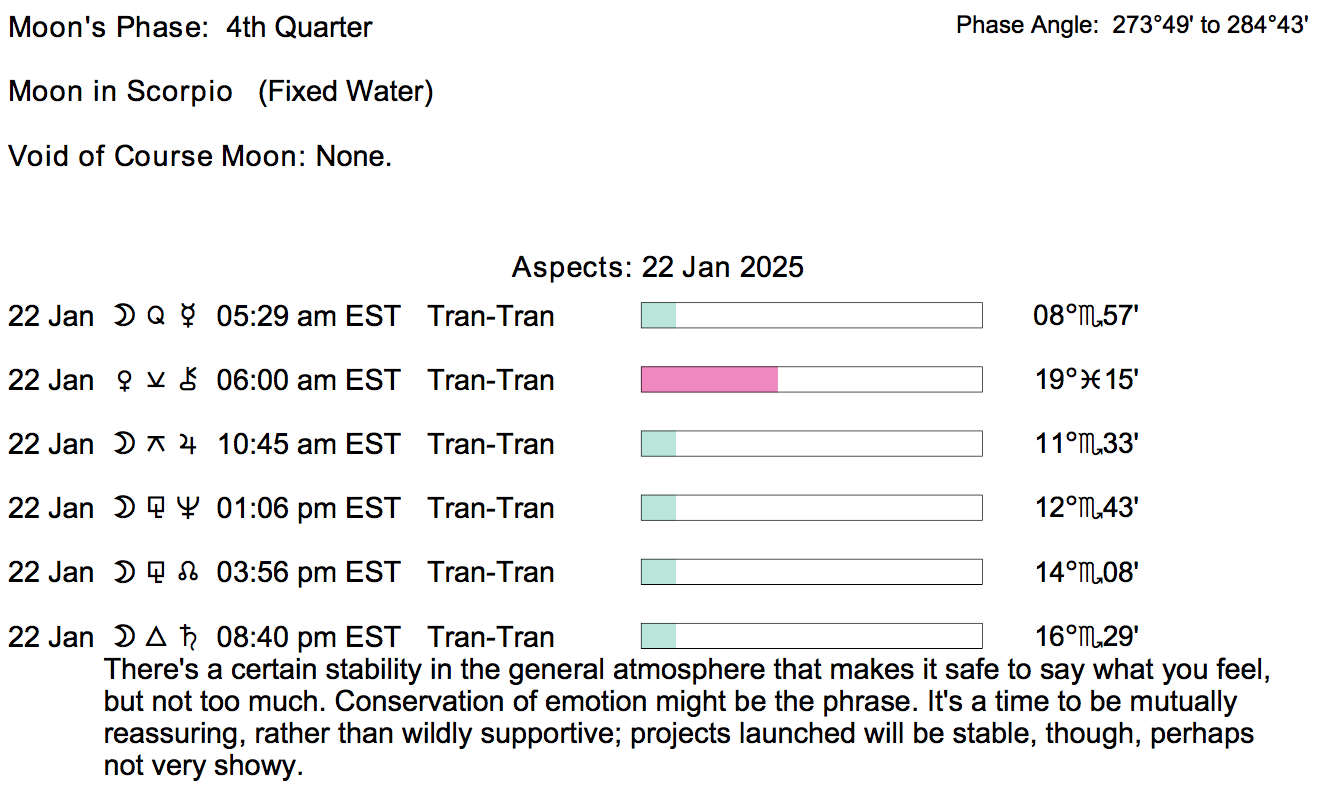Select the Jupiter glyph in the 10:45 am row

[186, 445]
